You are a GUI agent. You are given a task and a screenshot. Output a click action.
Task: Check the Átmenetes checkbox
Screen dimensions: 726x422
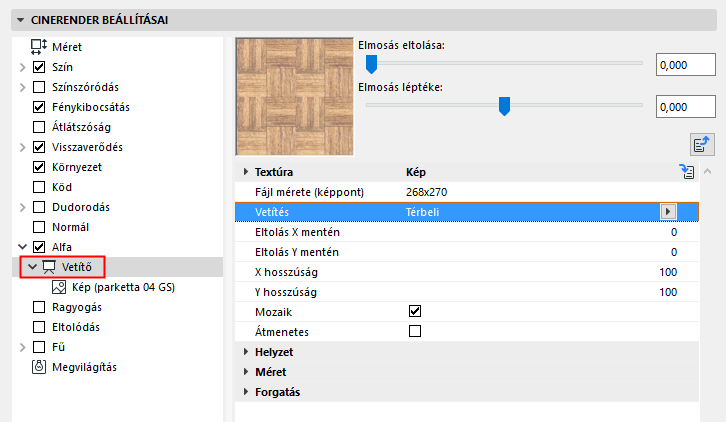click(x=415, y=331)
